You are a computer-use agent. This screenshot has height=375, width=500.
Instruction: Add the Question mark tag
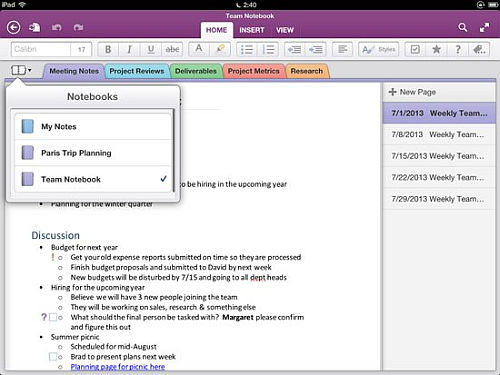click(458, 49)
